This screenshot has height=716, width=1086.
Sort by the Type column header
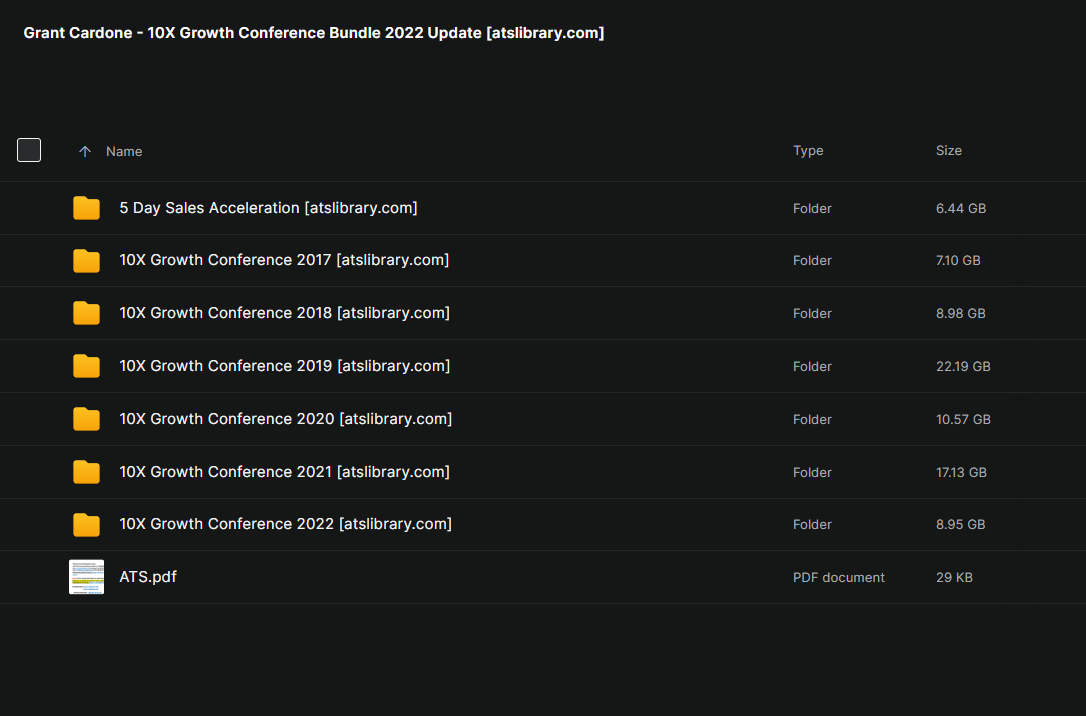(808, 150)
